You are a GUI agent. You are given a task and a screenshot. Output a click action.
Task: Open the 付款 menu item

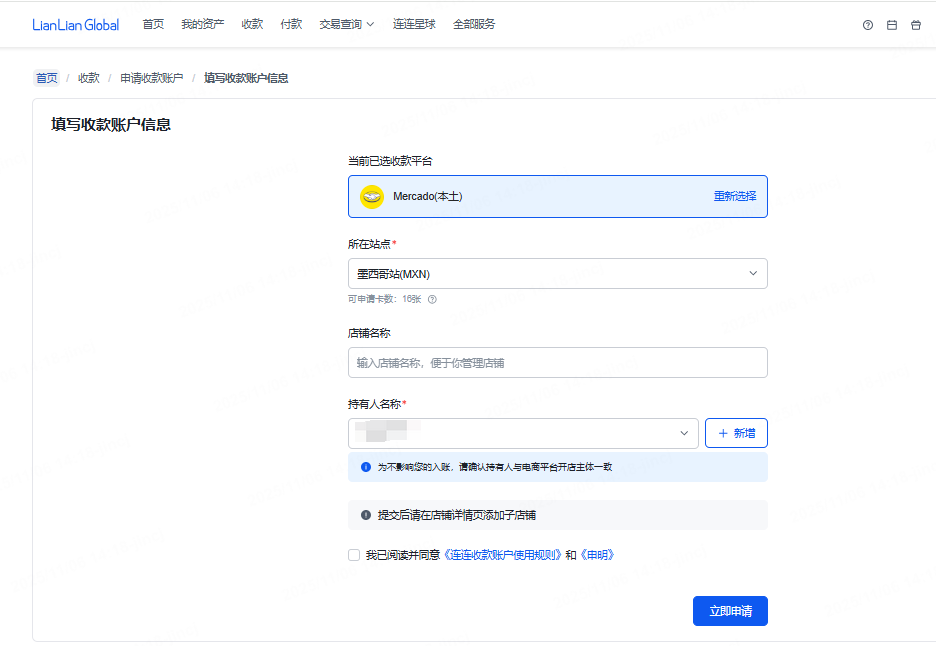point(291,24)
